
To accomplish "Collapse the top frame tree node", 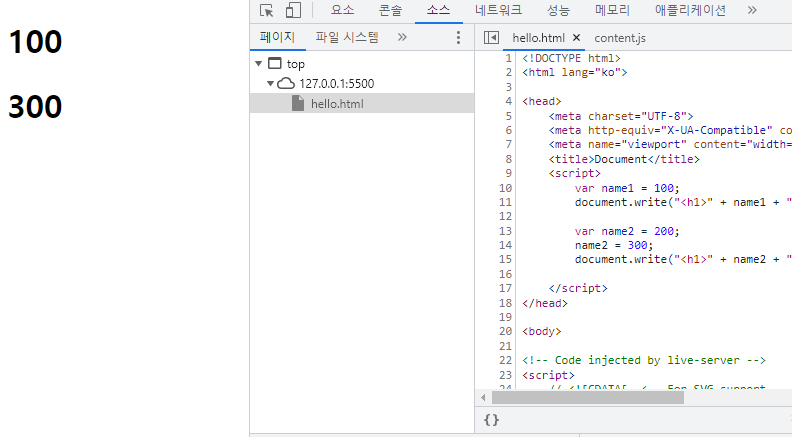I will tap(259, 64).
